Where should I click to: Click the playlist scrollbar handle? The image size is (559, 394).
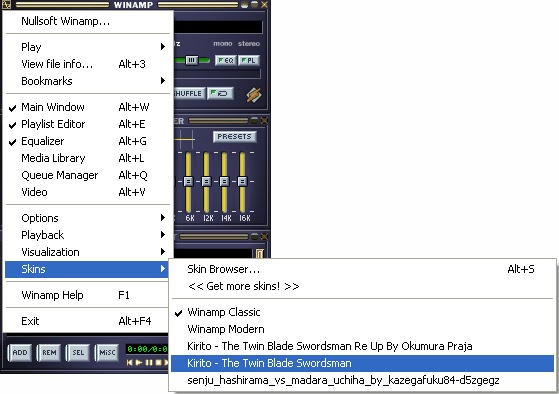260,254
